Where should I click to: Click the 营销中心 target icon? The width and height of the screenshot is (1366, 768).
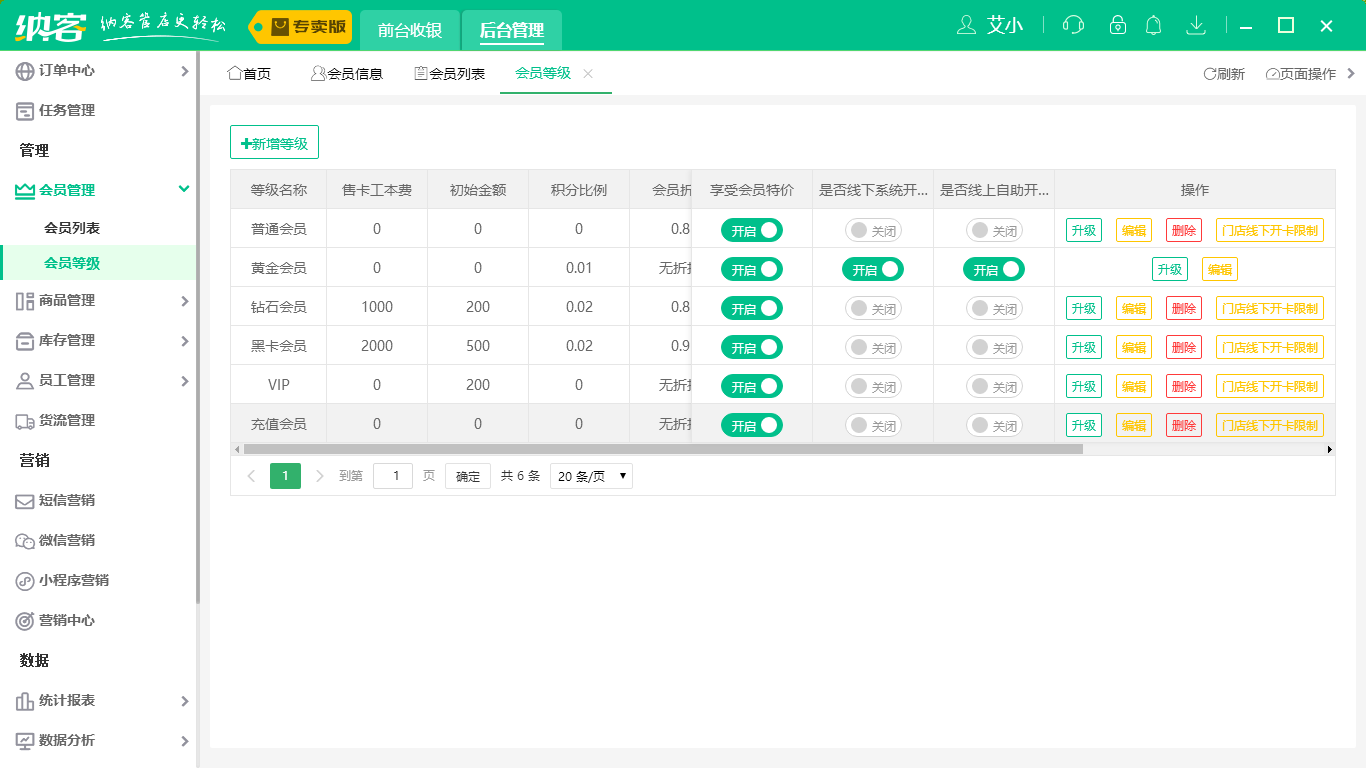click(25, 621)
